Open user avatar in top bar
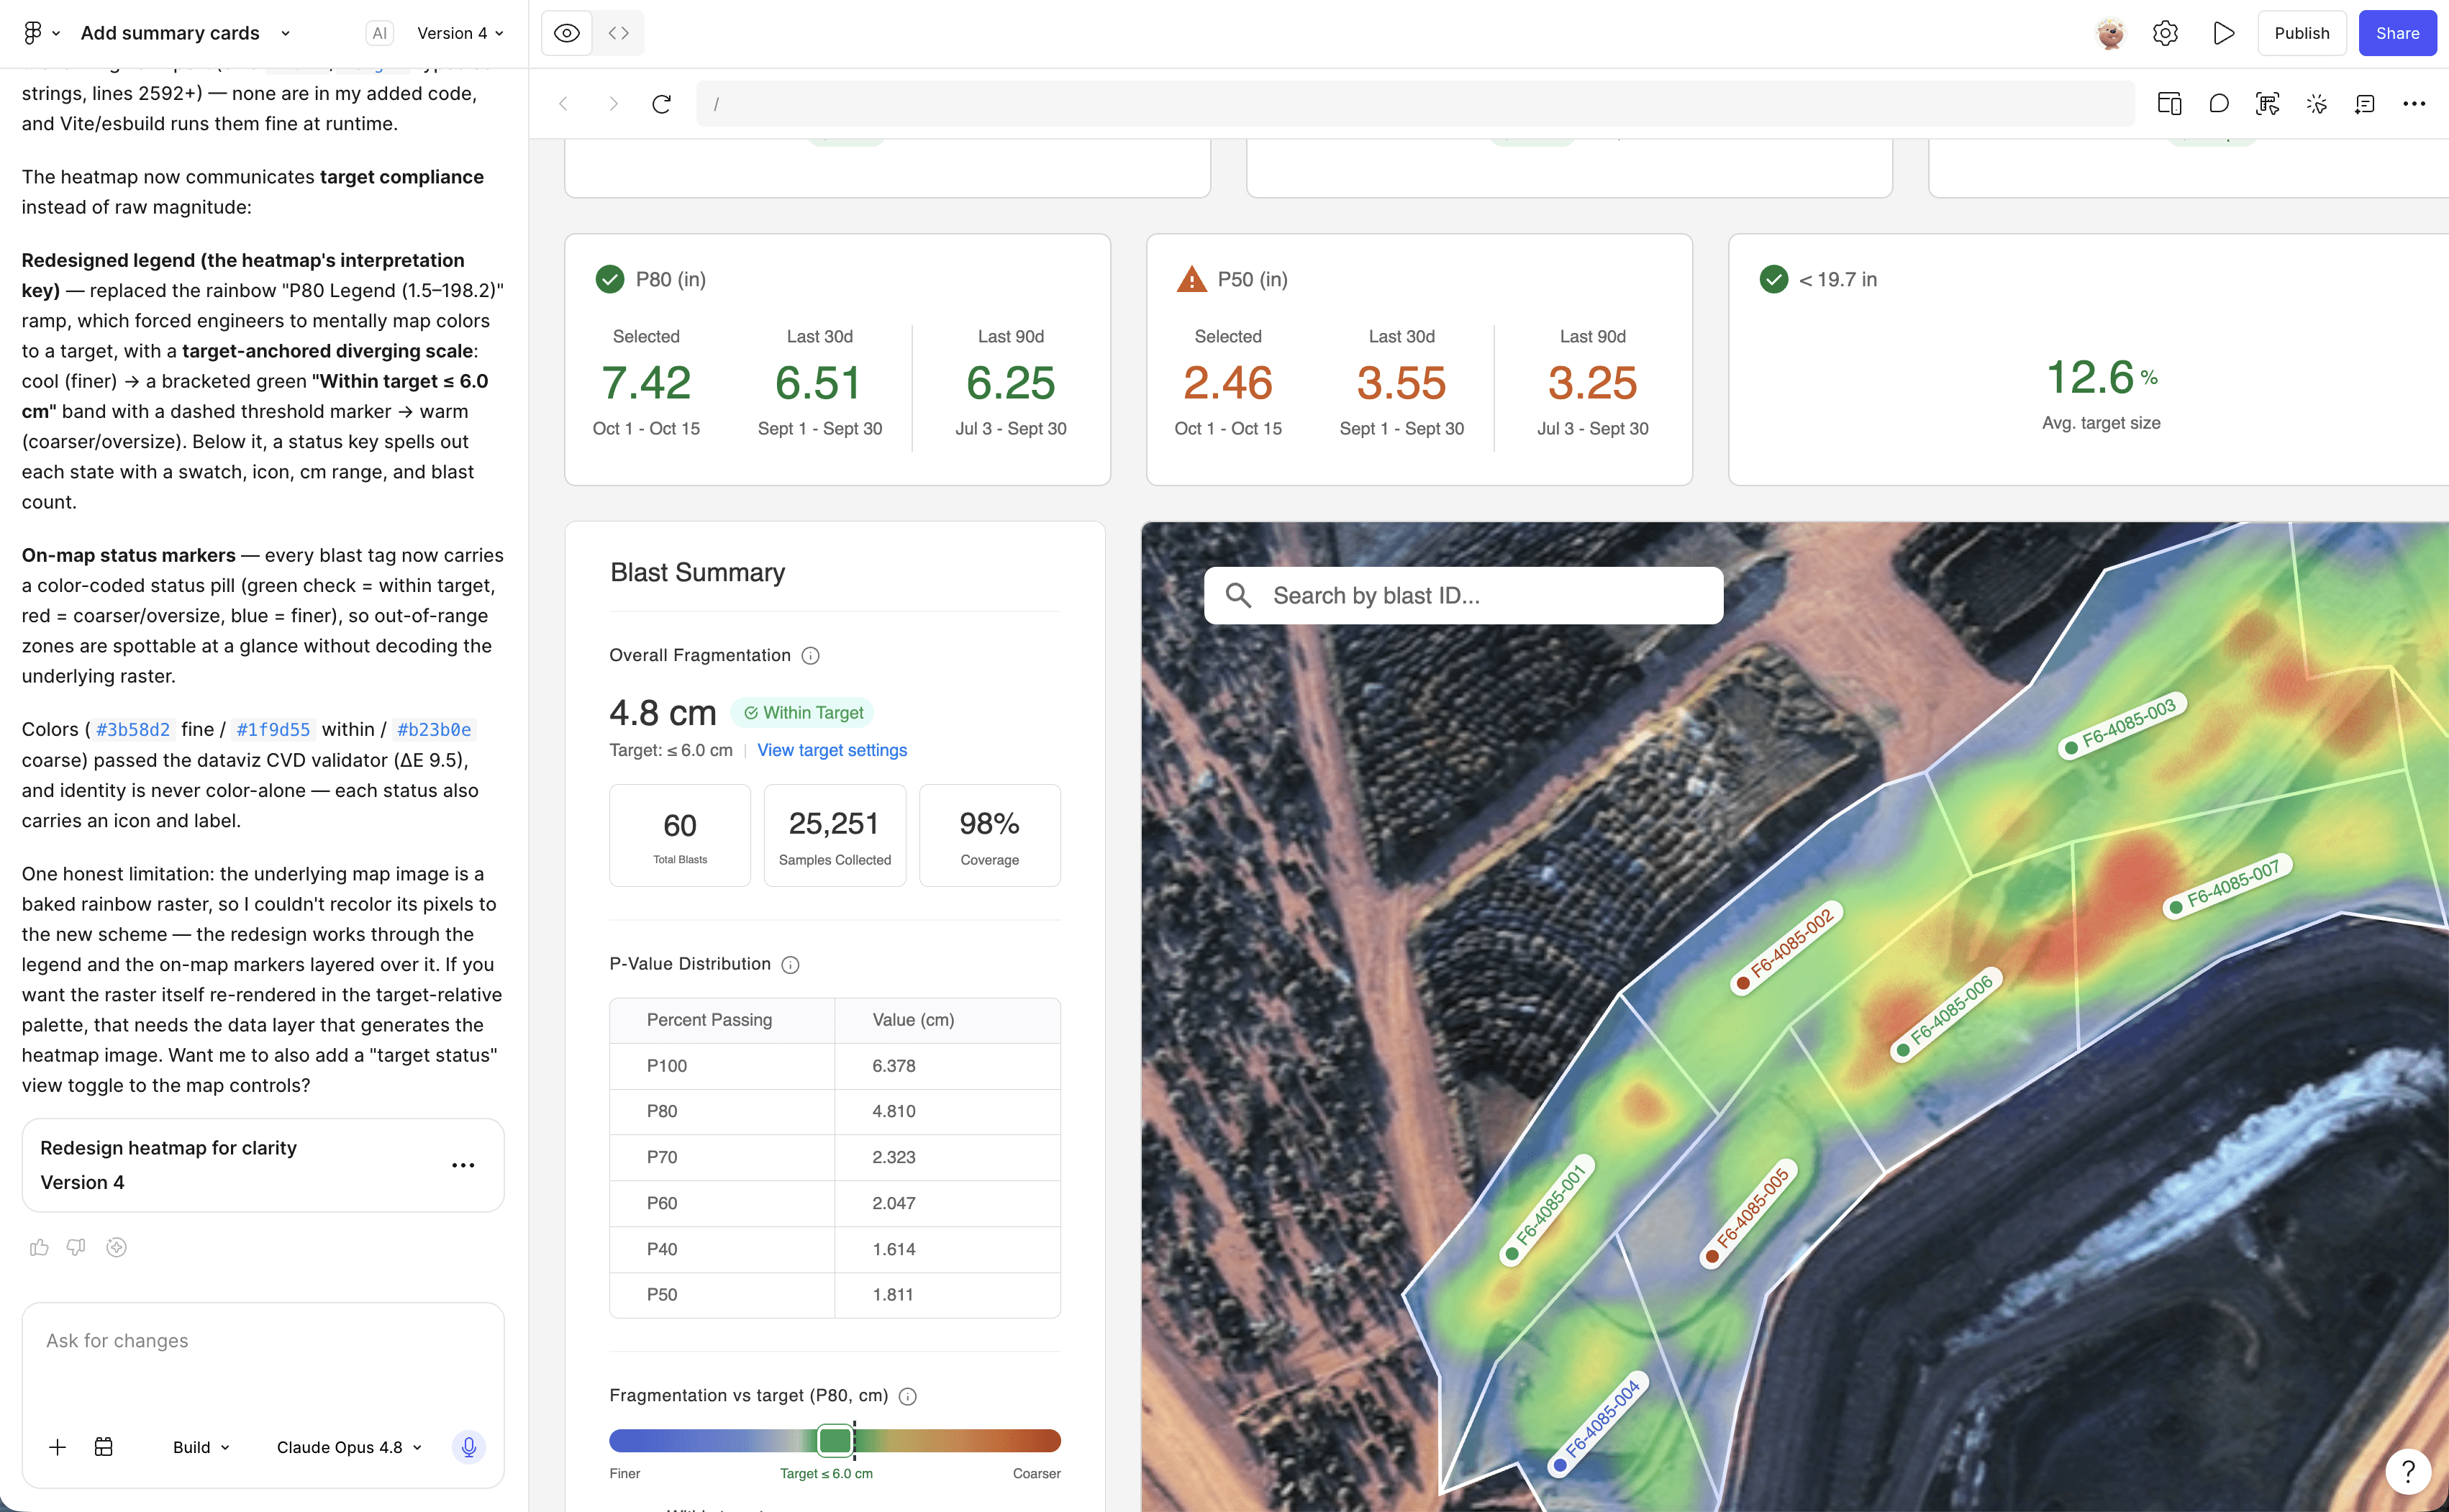 [2110, 33]
